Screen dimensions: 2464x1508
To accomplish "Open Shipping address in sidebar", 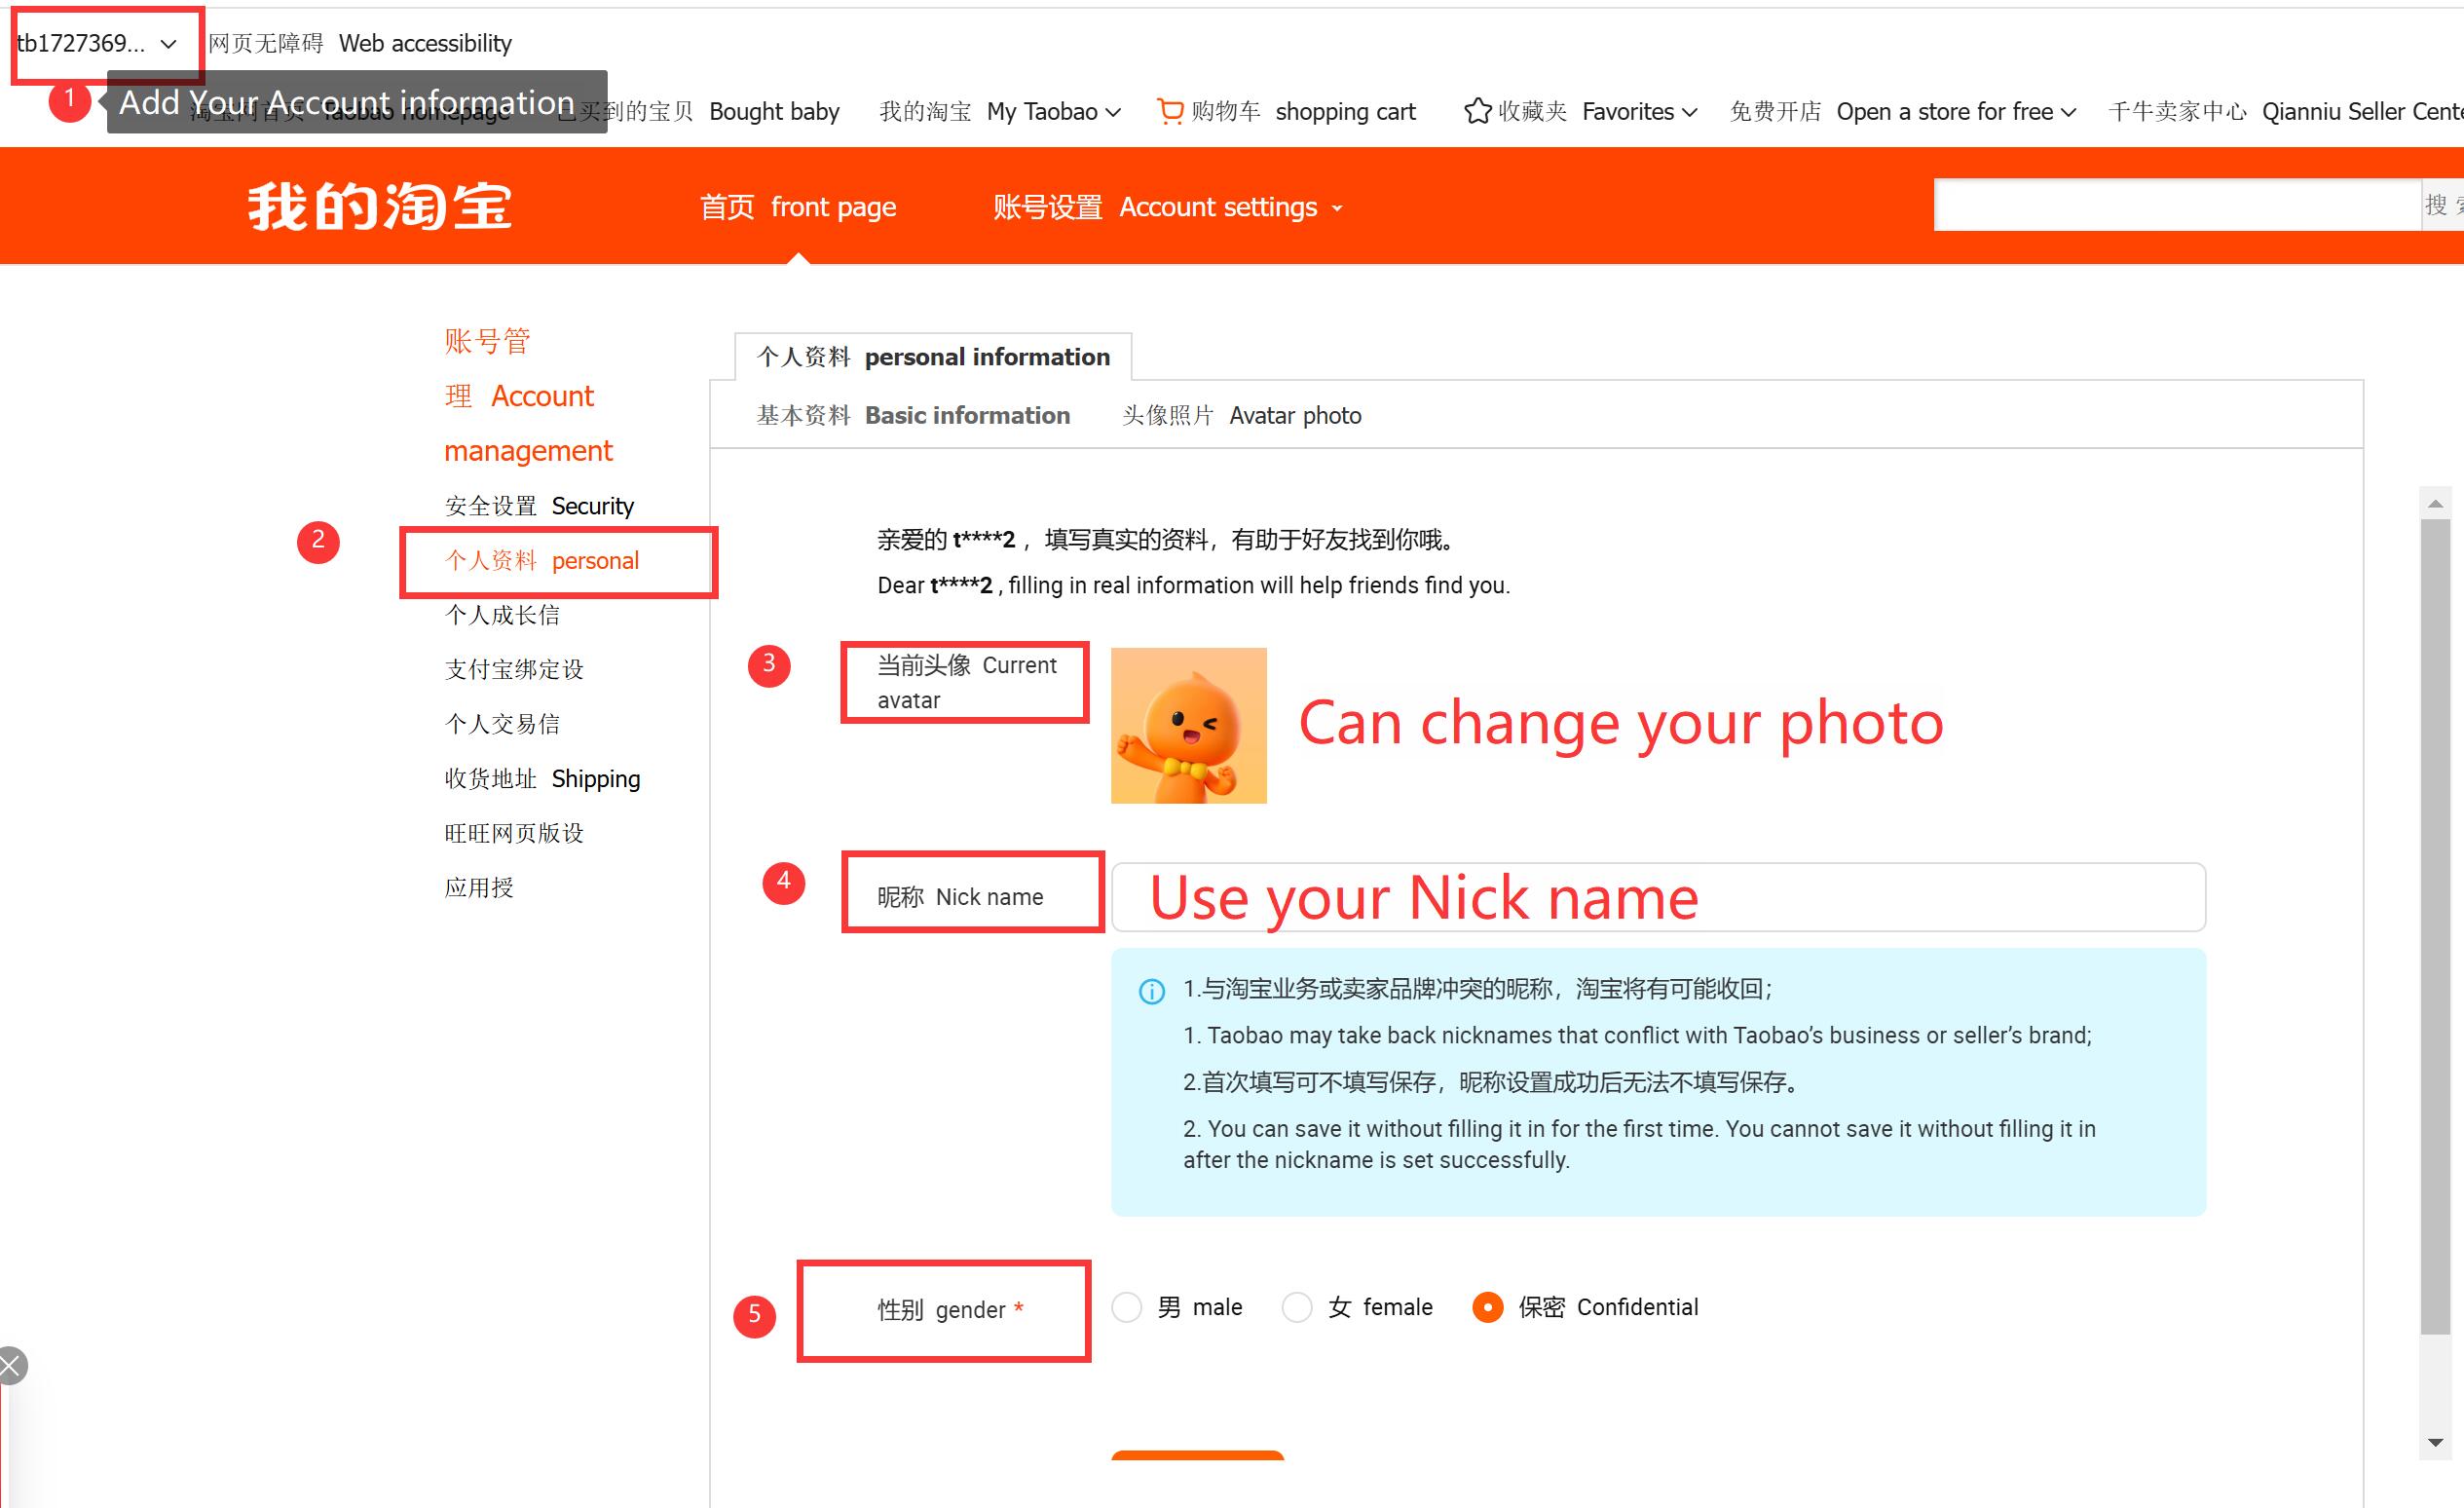I will click(x=542, y=779).
